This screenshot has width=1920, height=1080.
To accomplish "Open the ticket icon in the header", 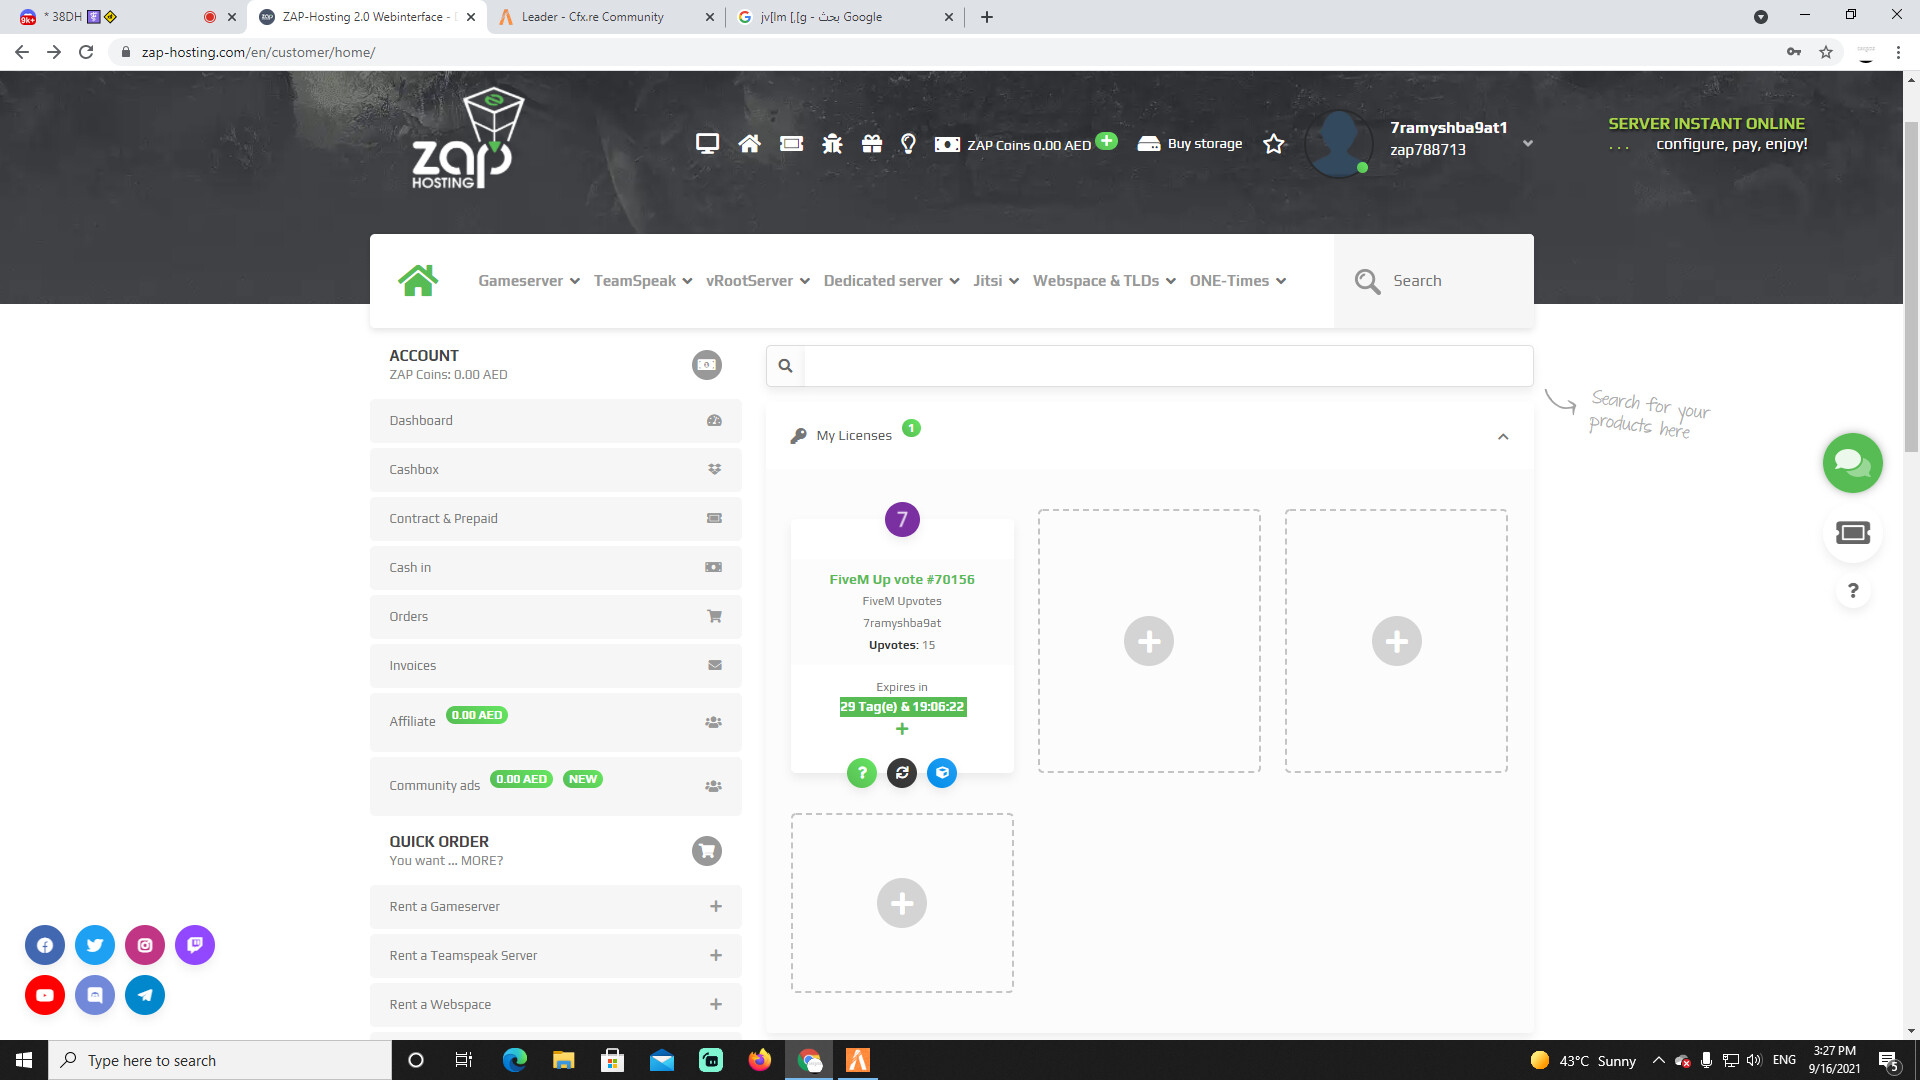I will tap(790, 143).
